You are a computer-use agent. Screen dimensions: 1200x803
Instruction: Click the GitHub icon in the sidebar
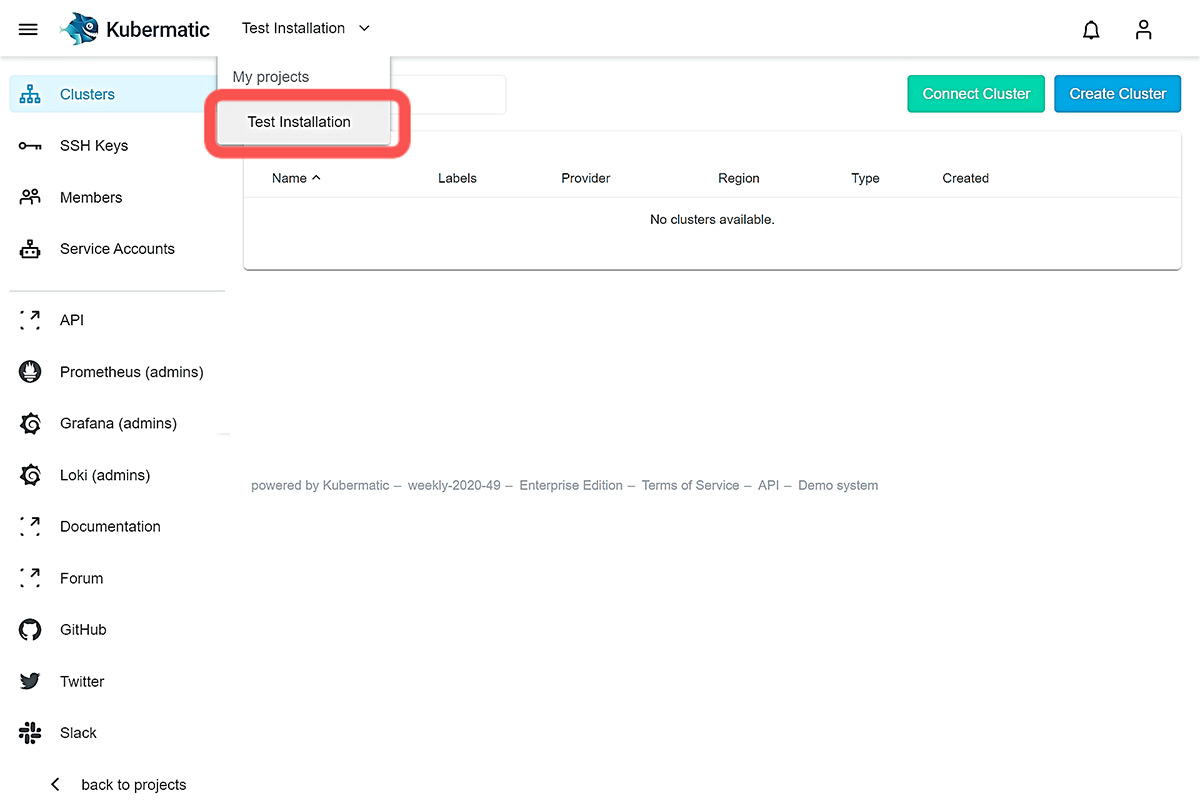(x=29, y=629)
